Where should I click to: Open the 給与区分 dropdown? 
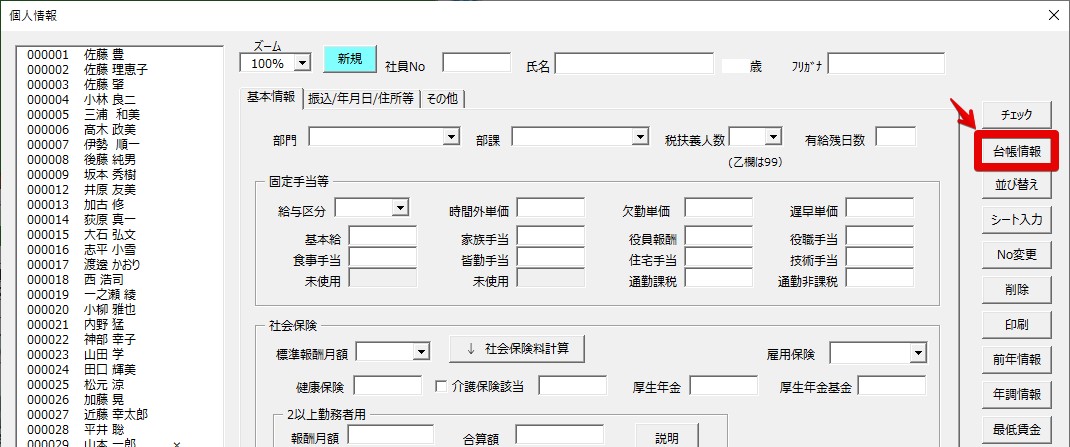[x=400, y=208]
